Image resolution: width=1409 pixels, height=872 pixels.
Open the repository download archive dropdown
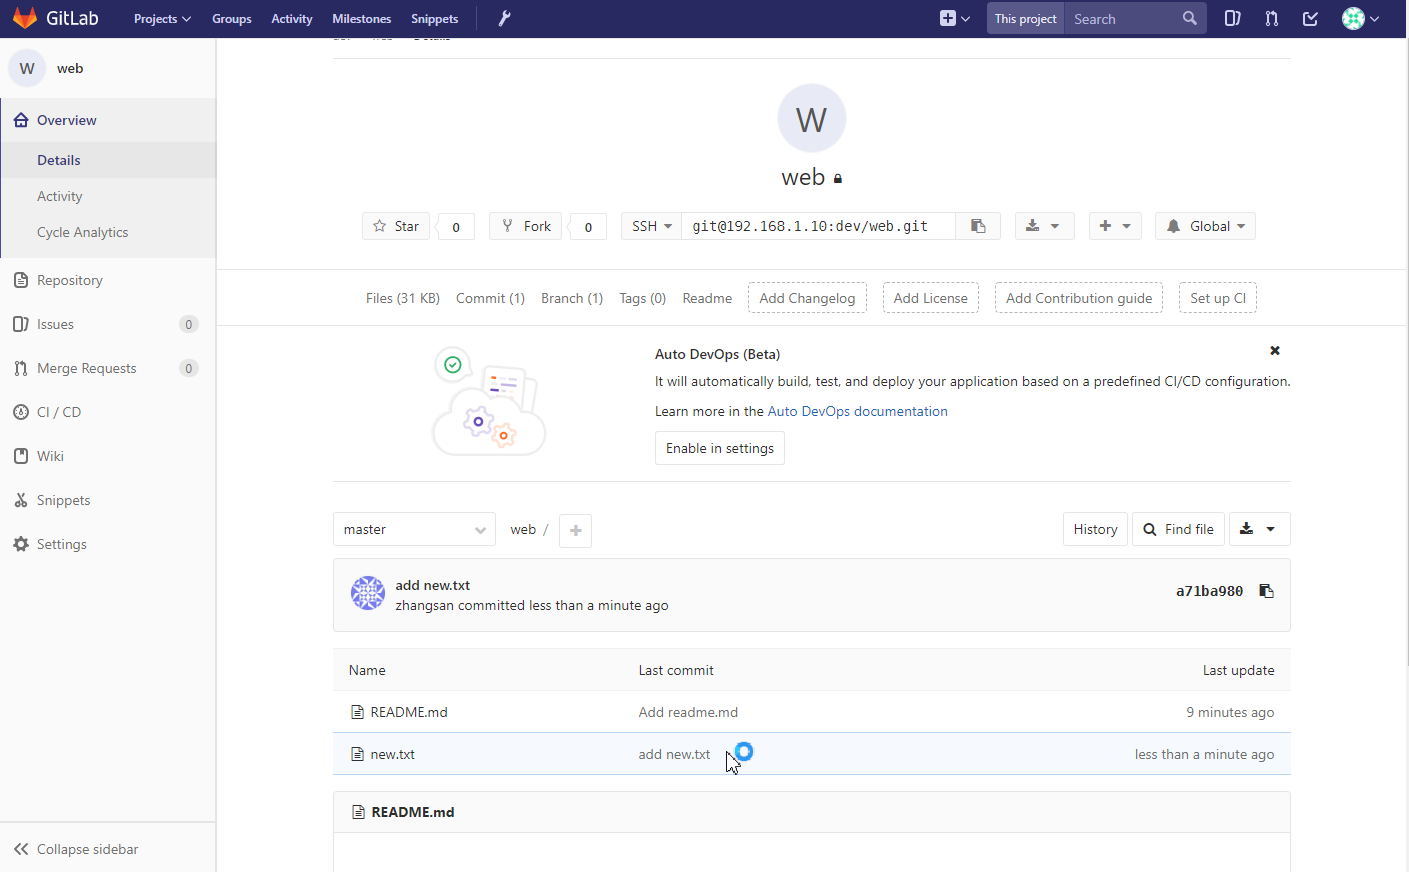pyautogui.click(x=1259, y=529)
